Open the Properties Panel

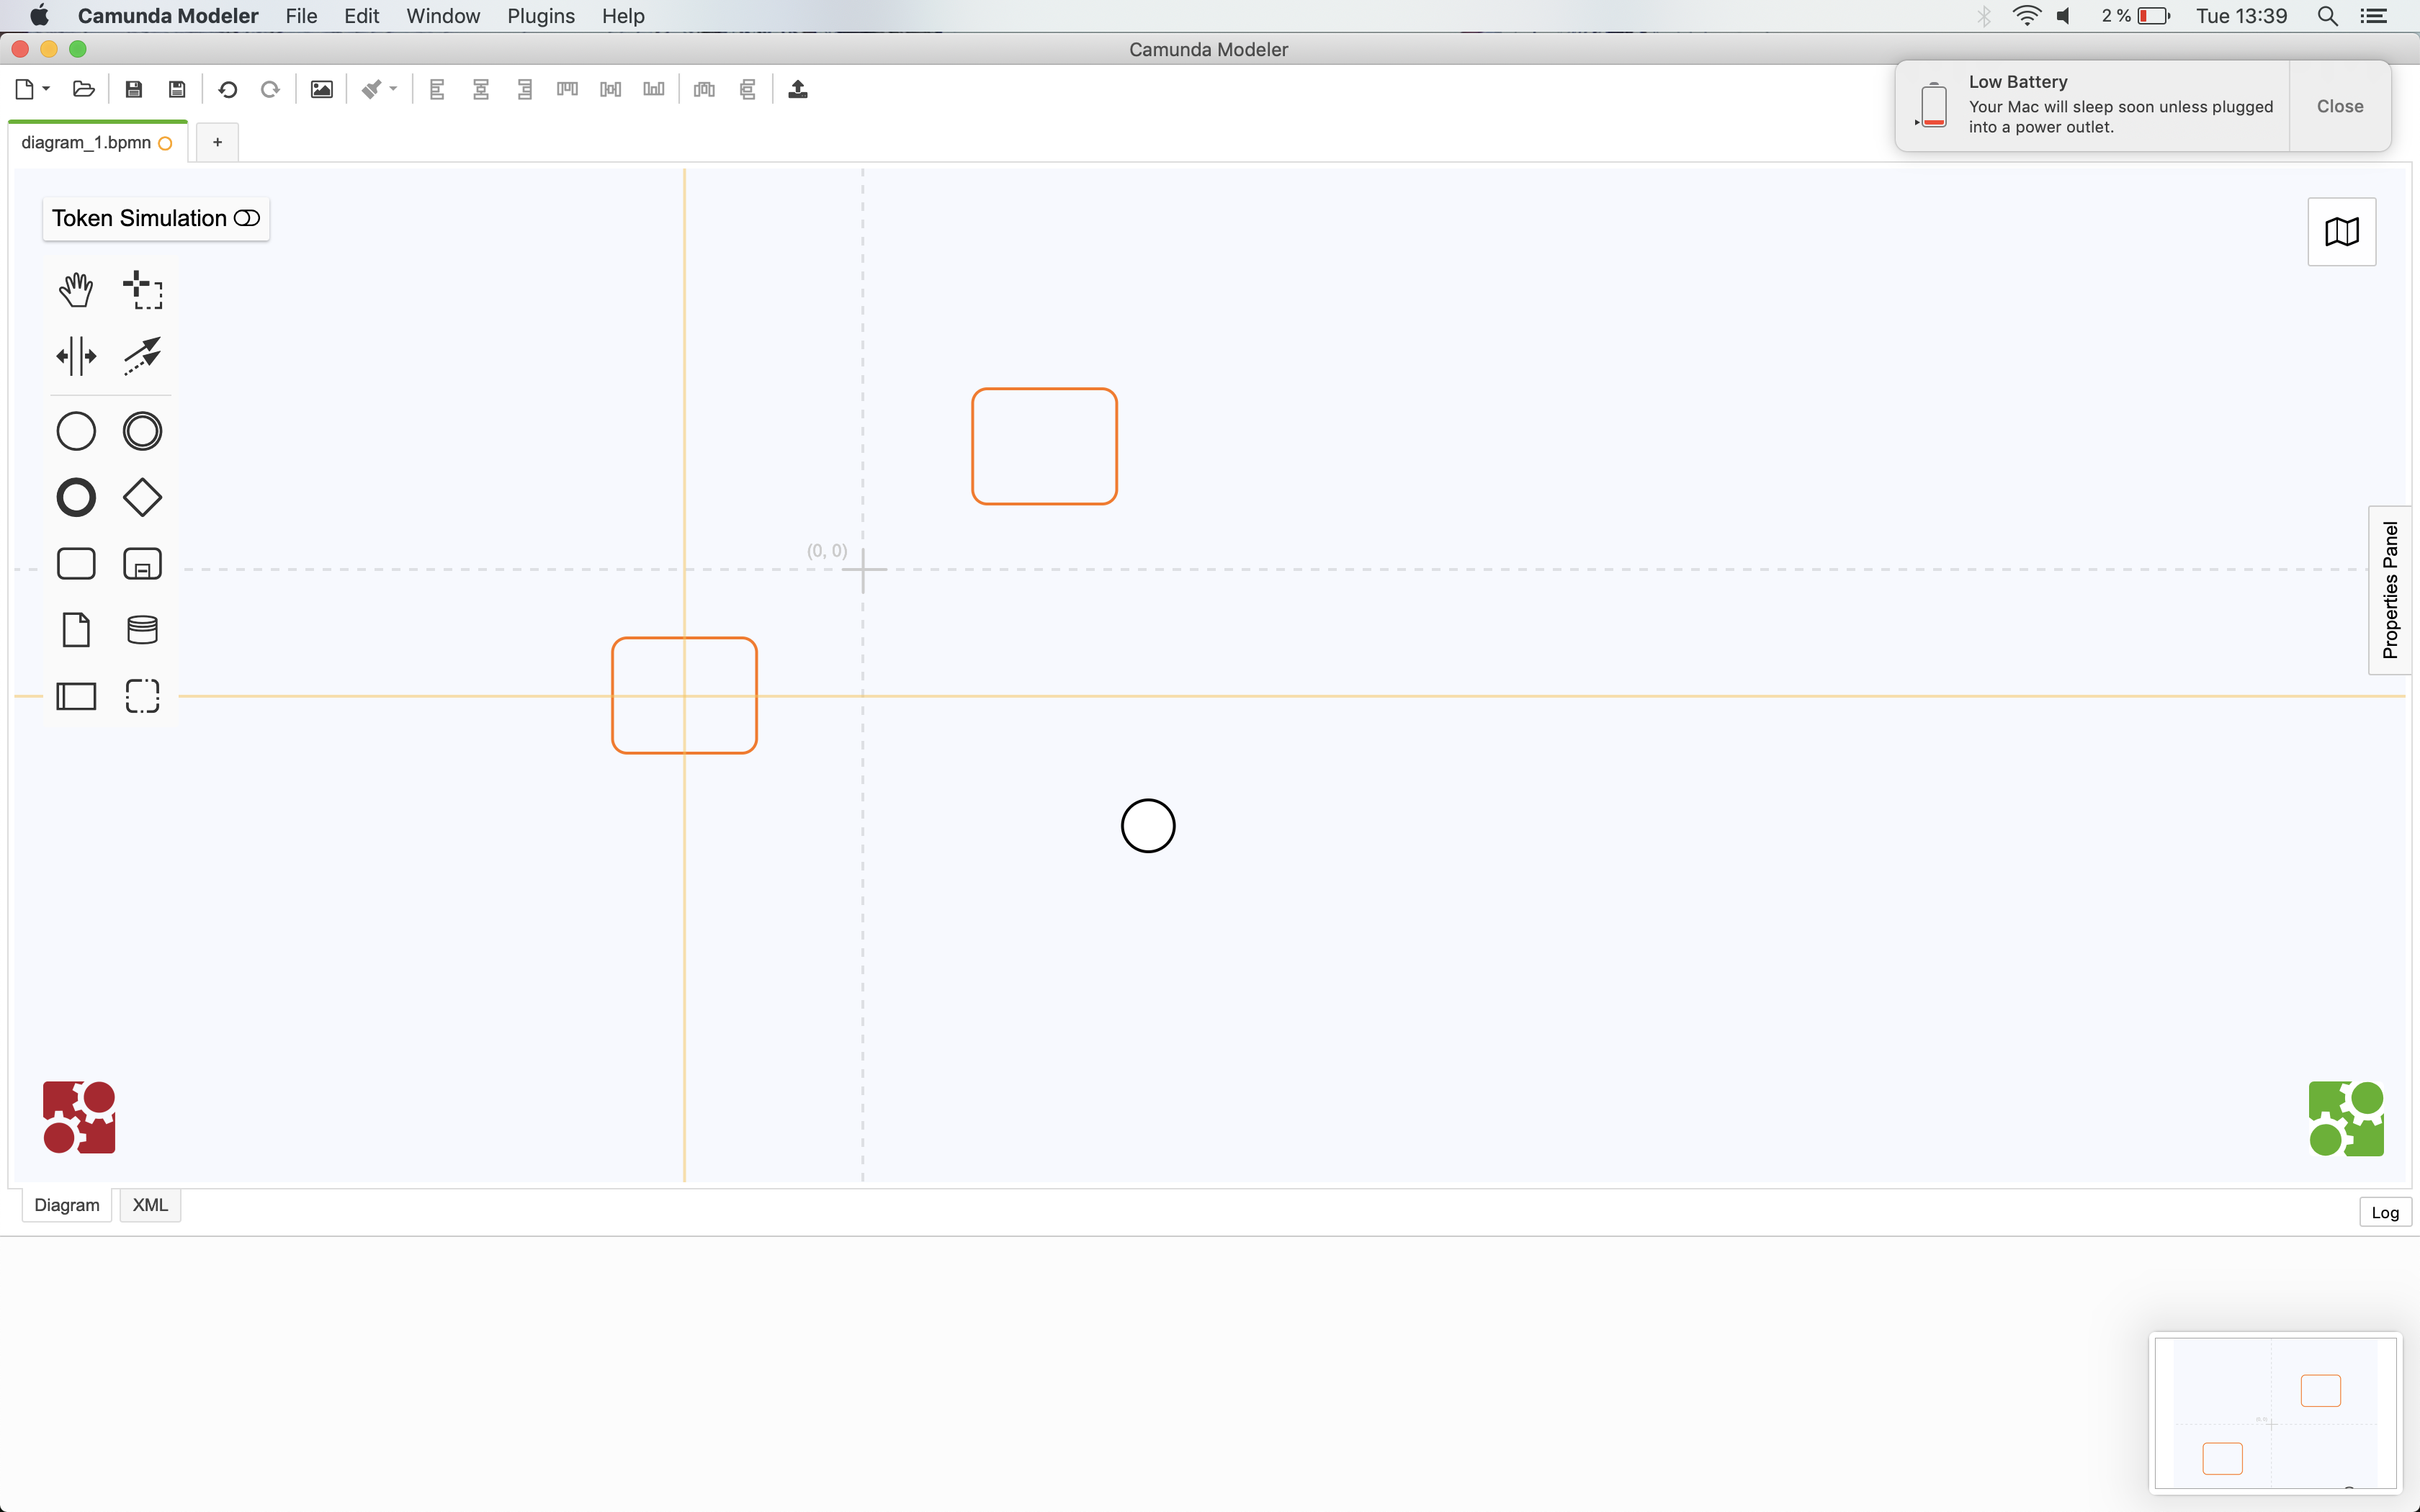pyautogui.click(x=2391, y=590)
